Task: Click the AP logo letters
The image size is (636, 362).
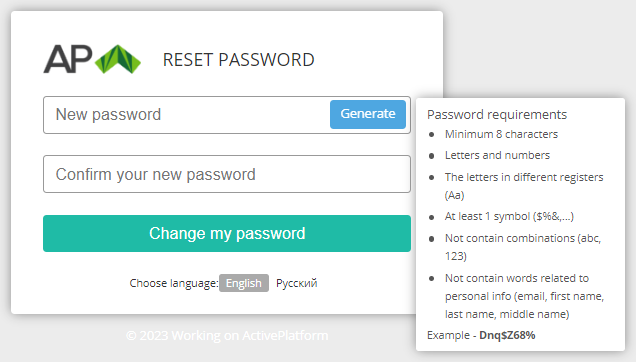Action: 68,59
